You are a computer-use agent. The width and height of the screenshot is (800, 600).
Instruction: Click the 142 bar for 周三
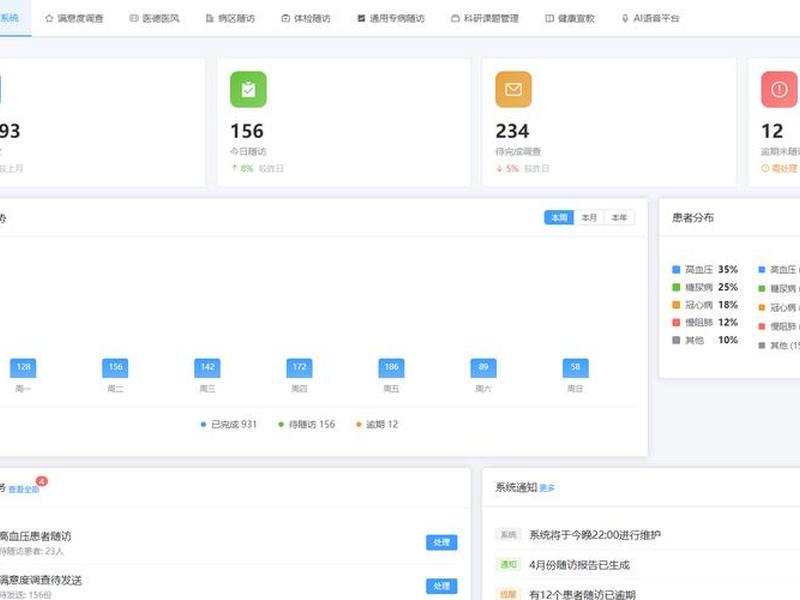click(207, 367)
